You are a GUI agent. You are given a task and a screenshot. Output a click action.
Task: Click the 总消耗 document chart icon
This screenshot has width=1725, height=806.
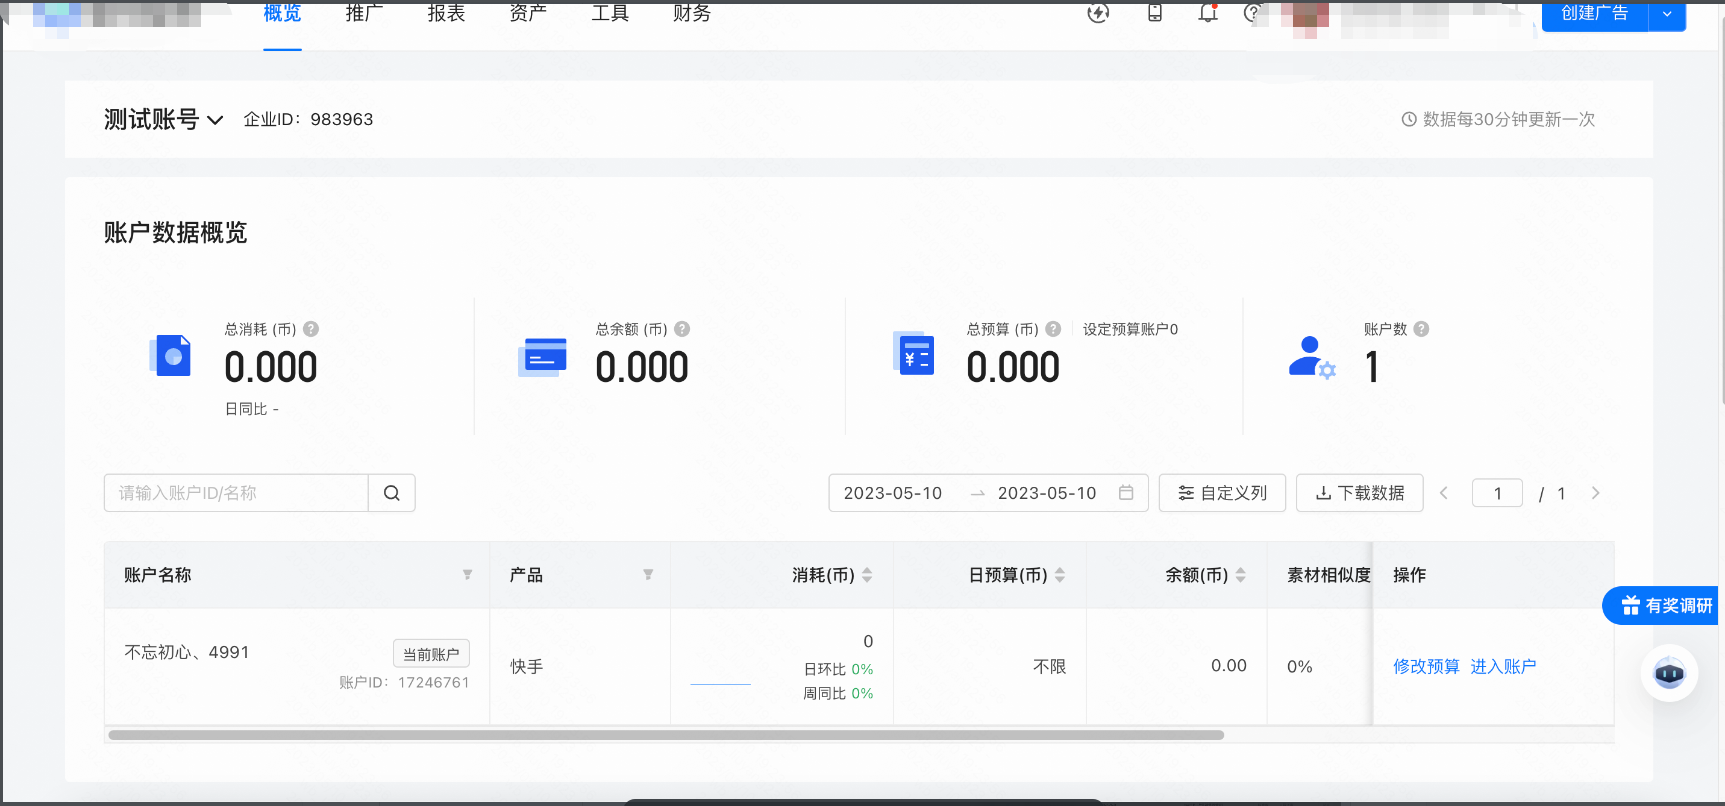pos(171,356)
